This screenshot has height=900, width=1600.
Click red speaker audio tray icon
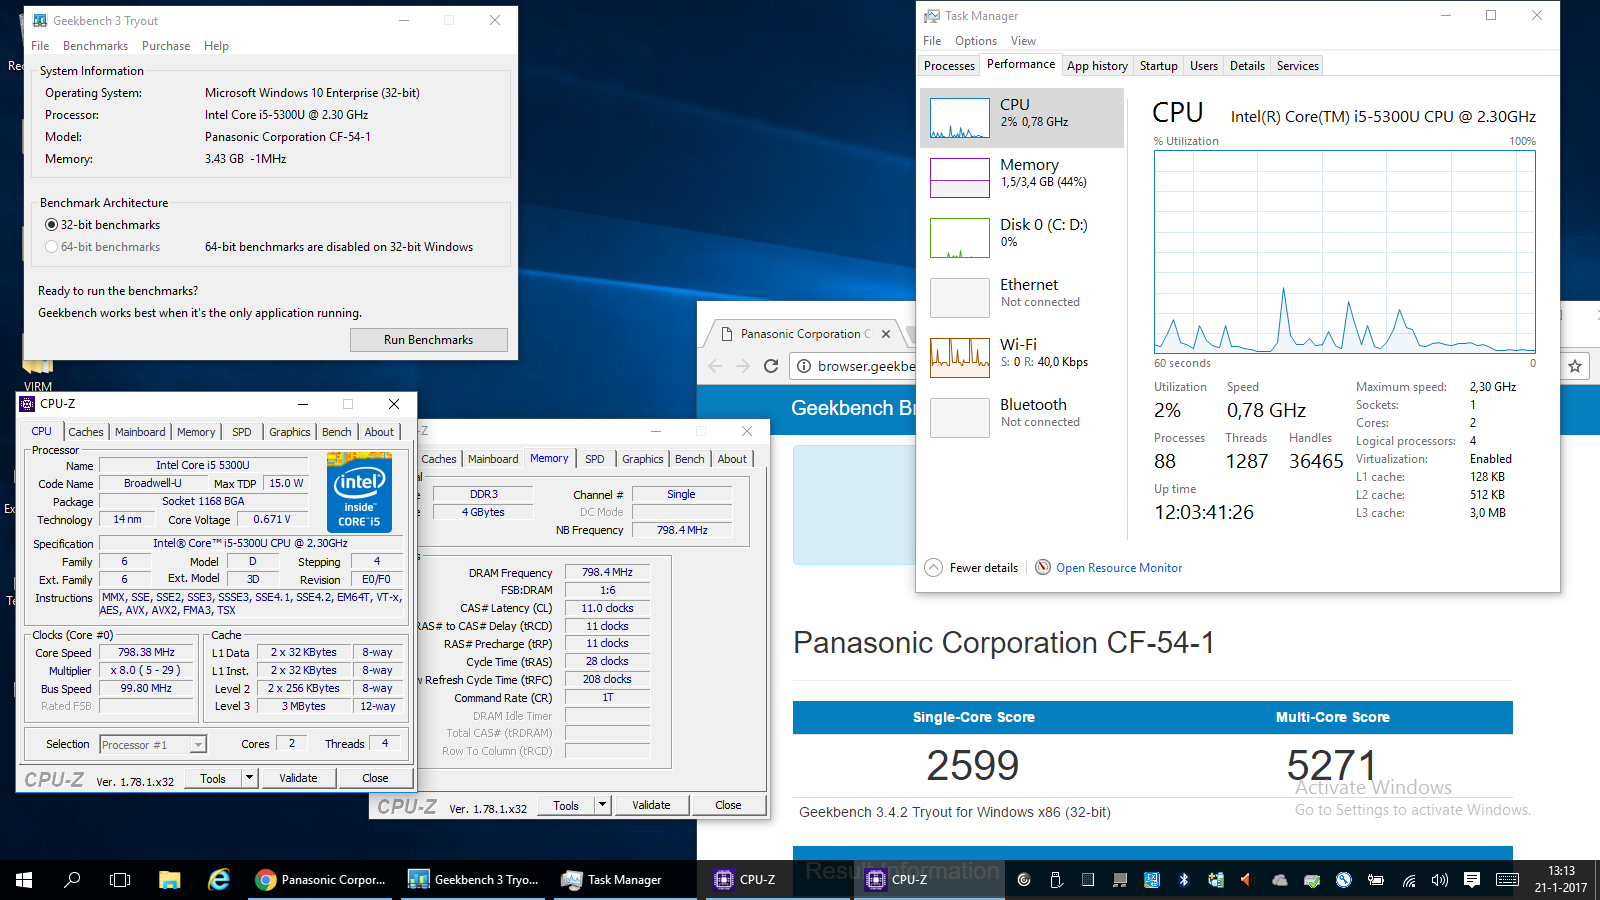click(x=1246, y=880)
